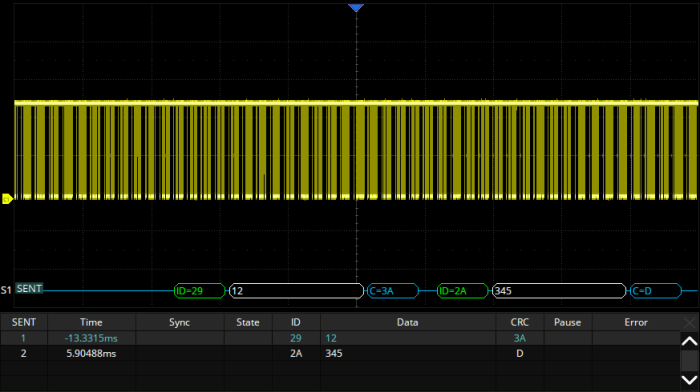Click the Data column header
The height and width of the screenshot is (392, 700).
click(x=408, y=322)
